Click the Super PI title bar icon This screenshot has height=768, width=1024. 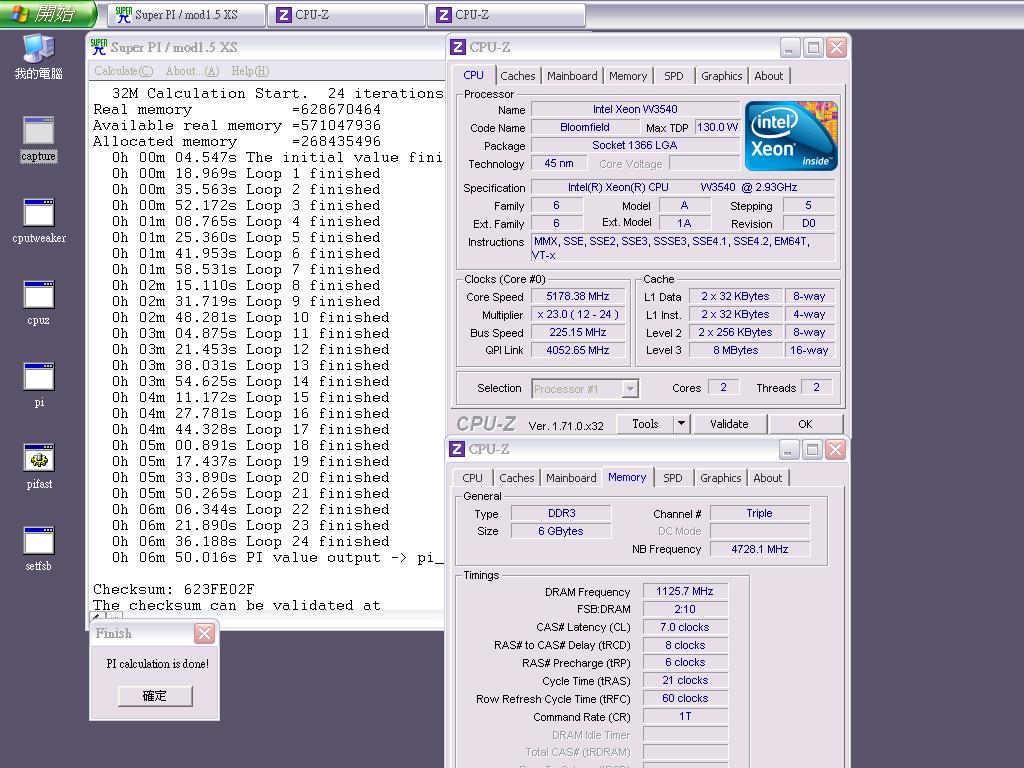pyautogui.click(x=99, y=47)
